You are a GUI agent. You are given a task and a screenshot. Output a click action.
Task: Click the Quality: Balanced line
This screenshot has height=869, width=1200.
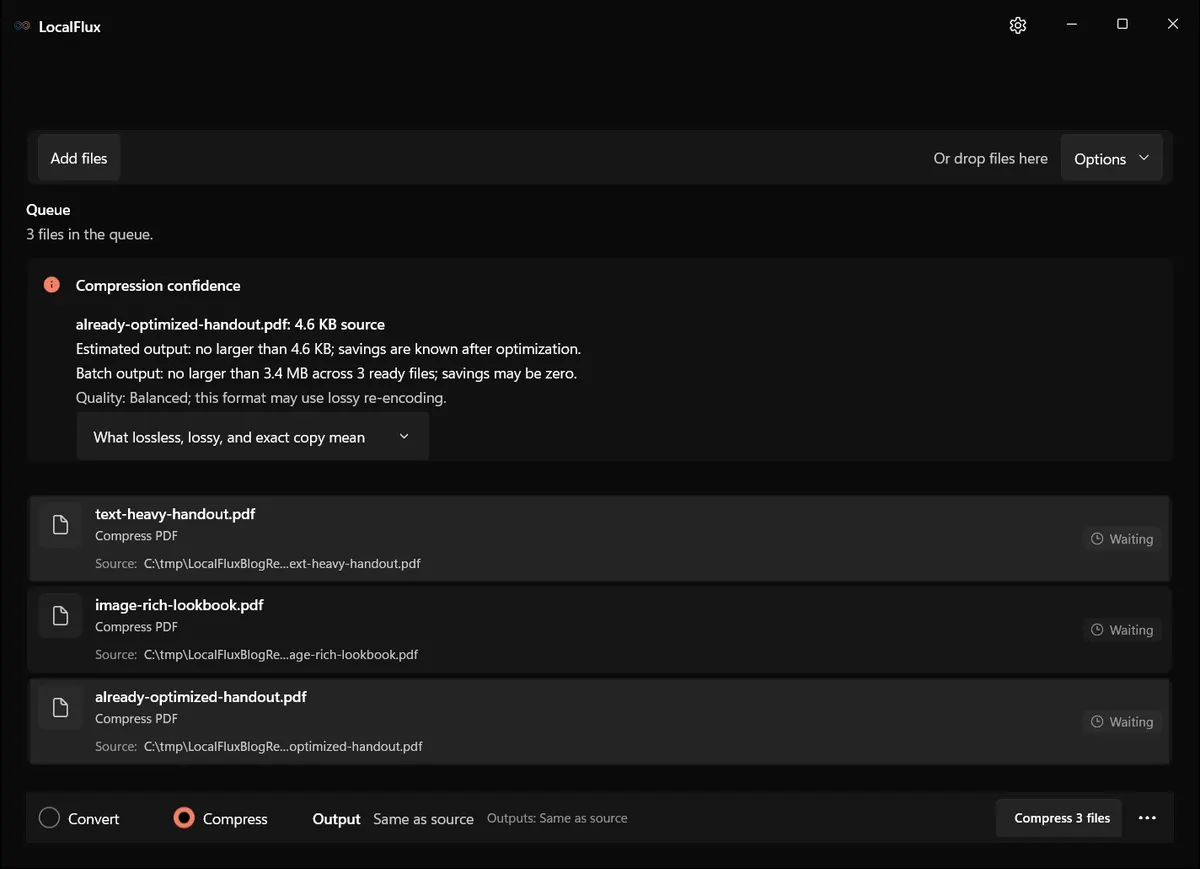point(261,397)
